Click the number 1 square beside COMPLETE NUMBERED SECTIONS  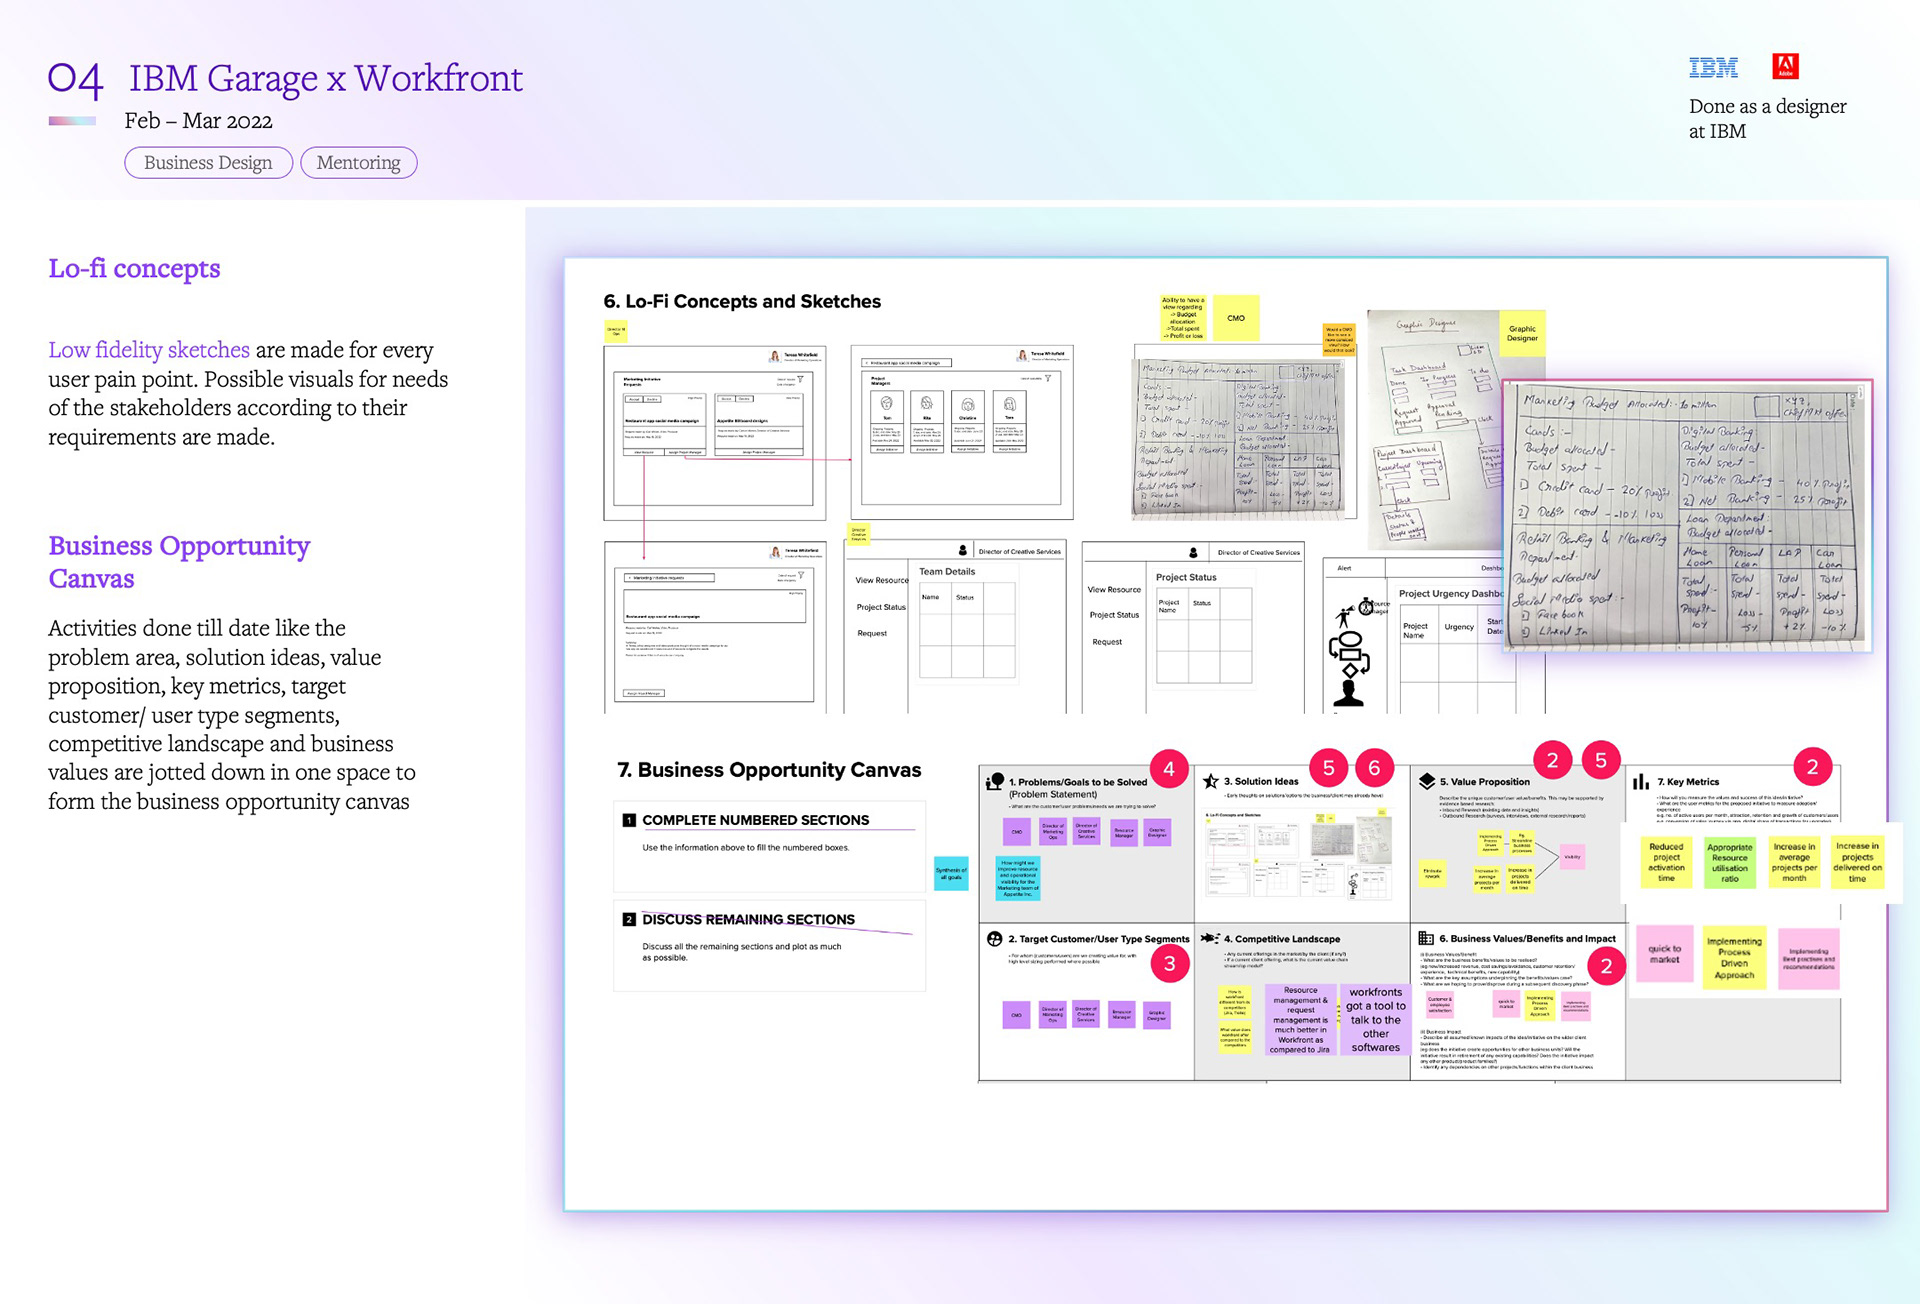coord(629,820)
